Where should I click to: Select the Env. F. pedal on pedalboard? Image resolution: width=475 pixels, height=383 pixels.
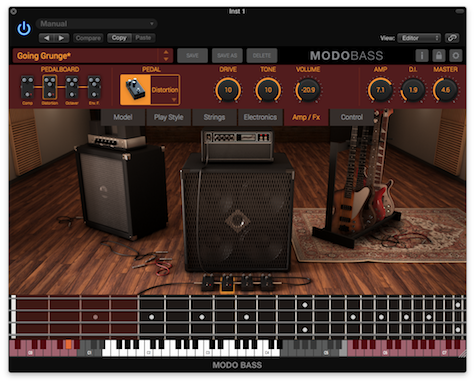tap(94, 88)
